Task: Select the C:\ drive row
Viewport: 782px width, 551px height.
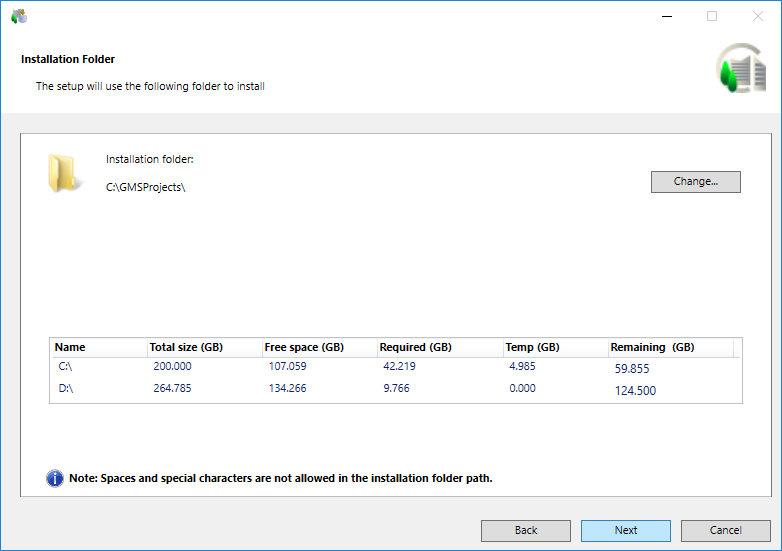Action: click(66, 367)
